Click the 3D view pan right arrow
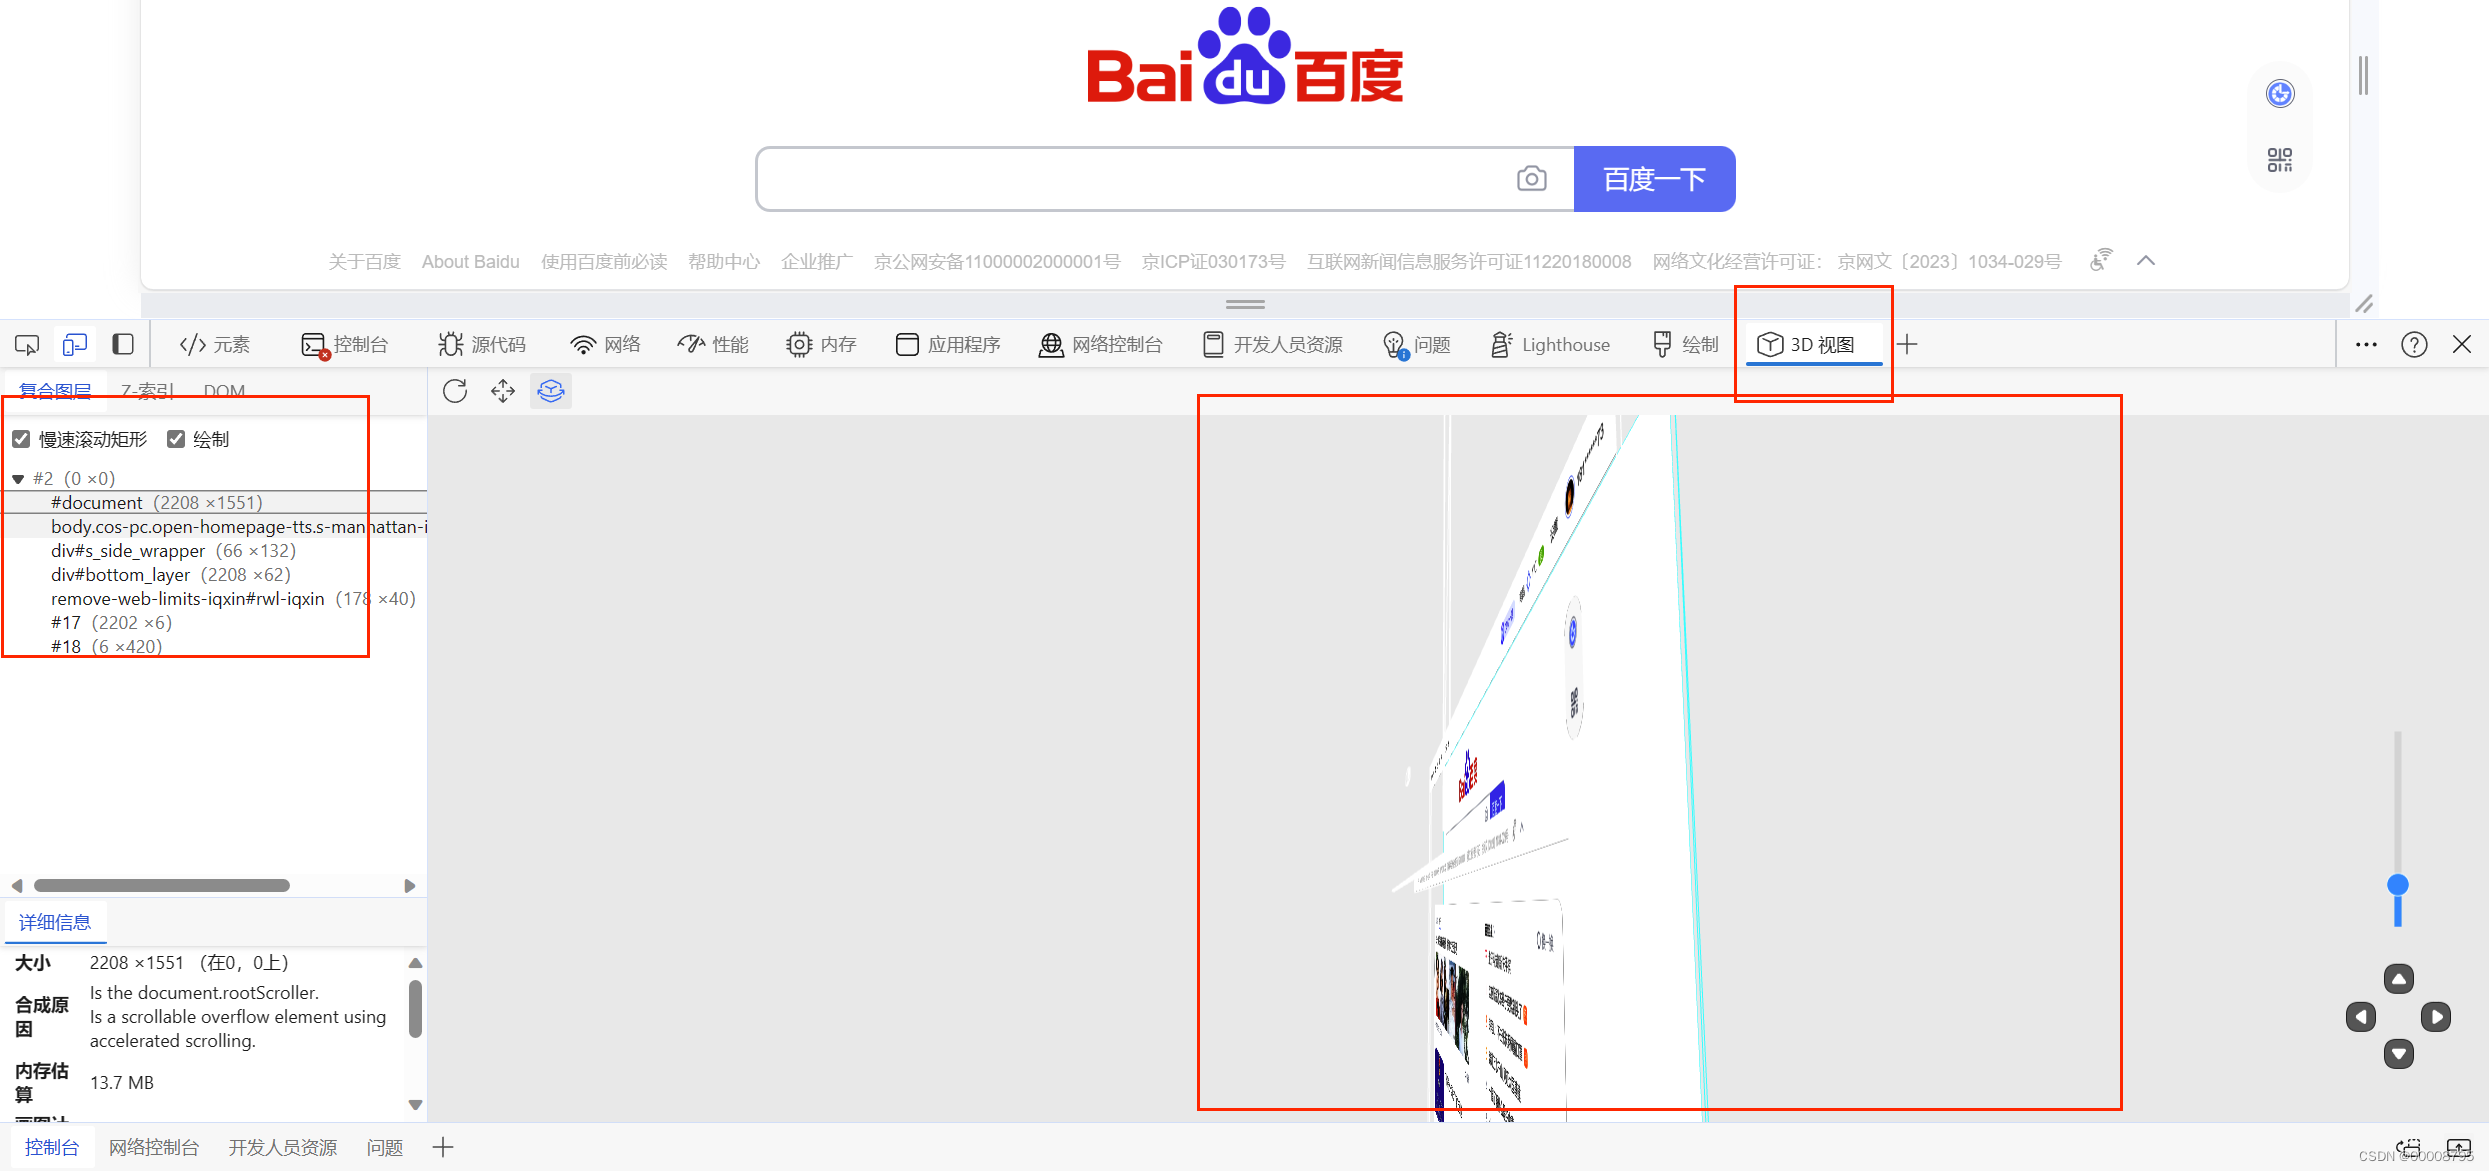 (2436, 1017)
